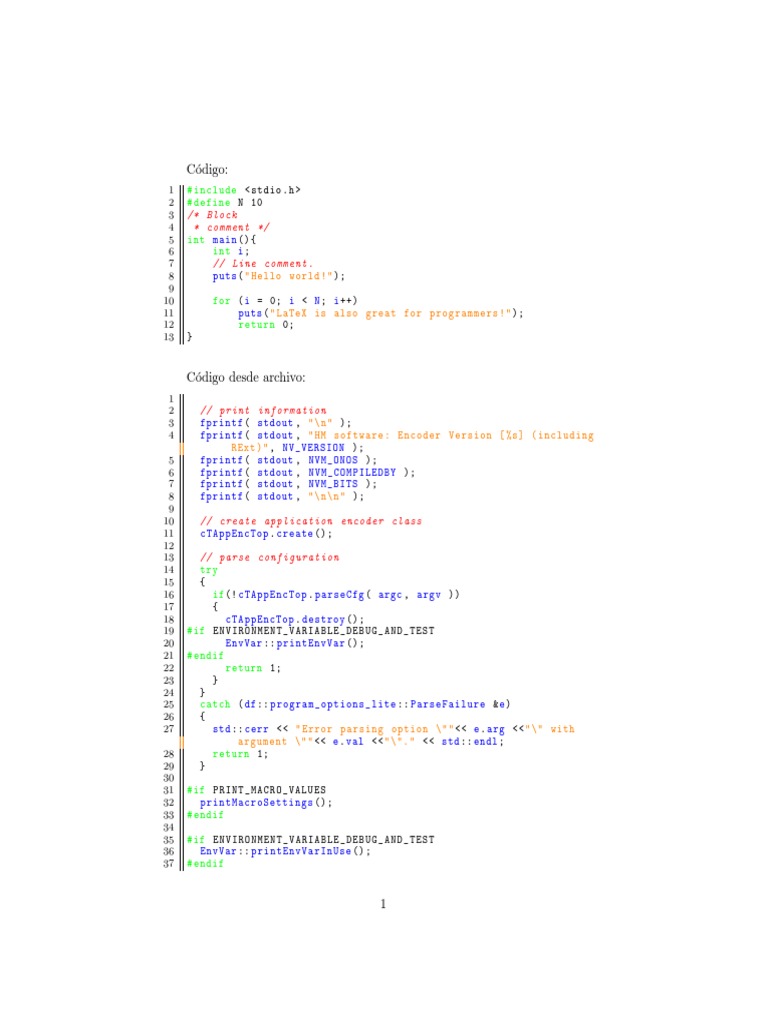Click the 'catch (df::program_options_lite::ParseFailure &e)' line
This screenshot has width=768, height=1024.
pos(355,705)
